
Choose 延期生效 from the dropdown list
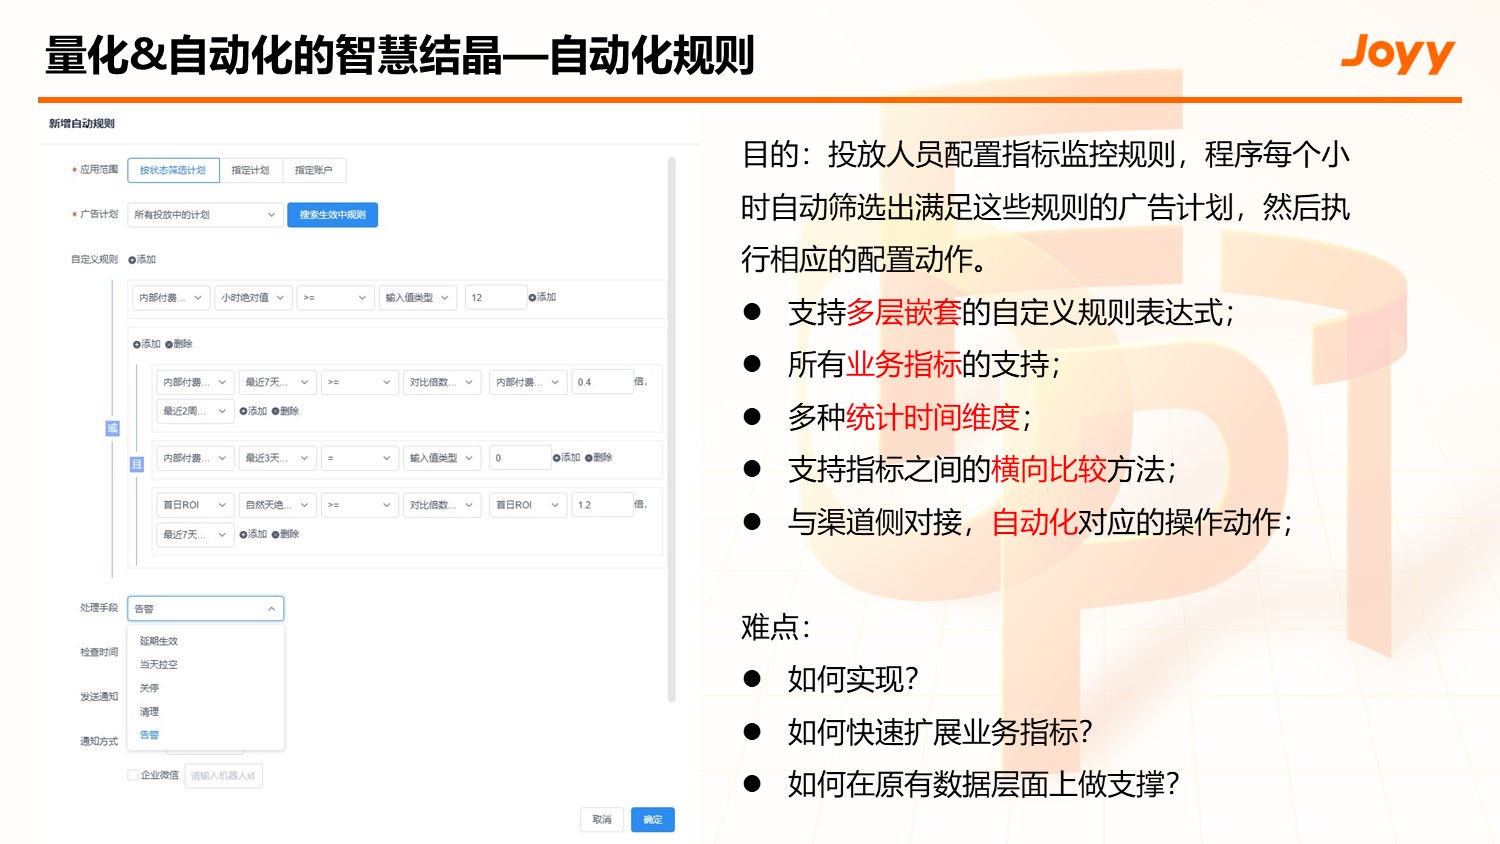point(206,641)
